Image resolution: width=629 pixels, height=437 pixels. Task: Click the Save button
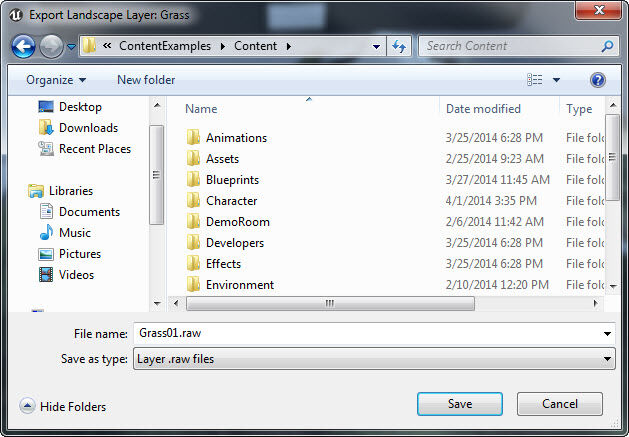460,404
